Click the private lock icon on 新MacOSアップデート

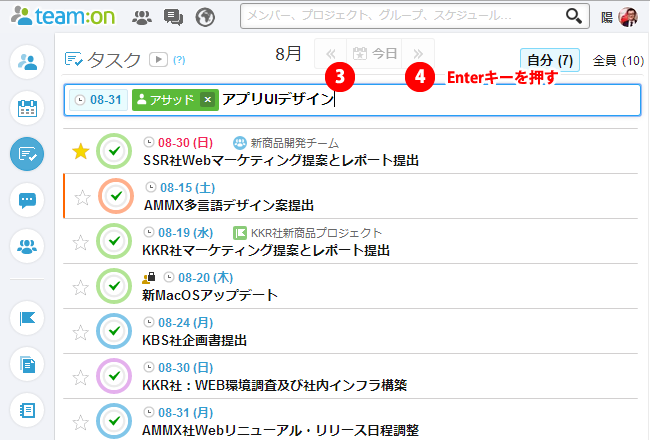pos(148,277)
